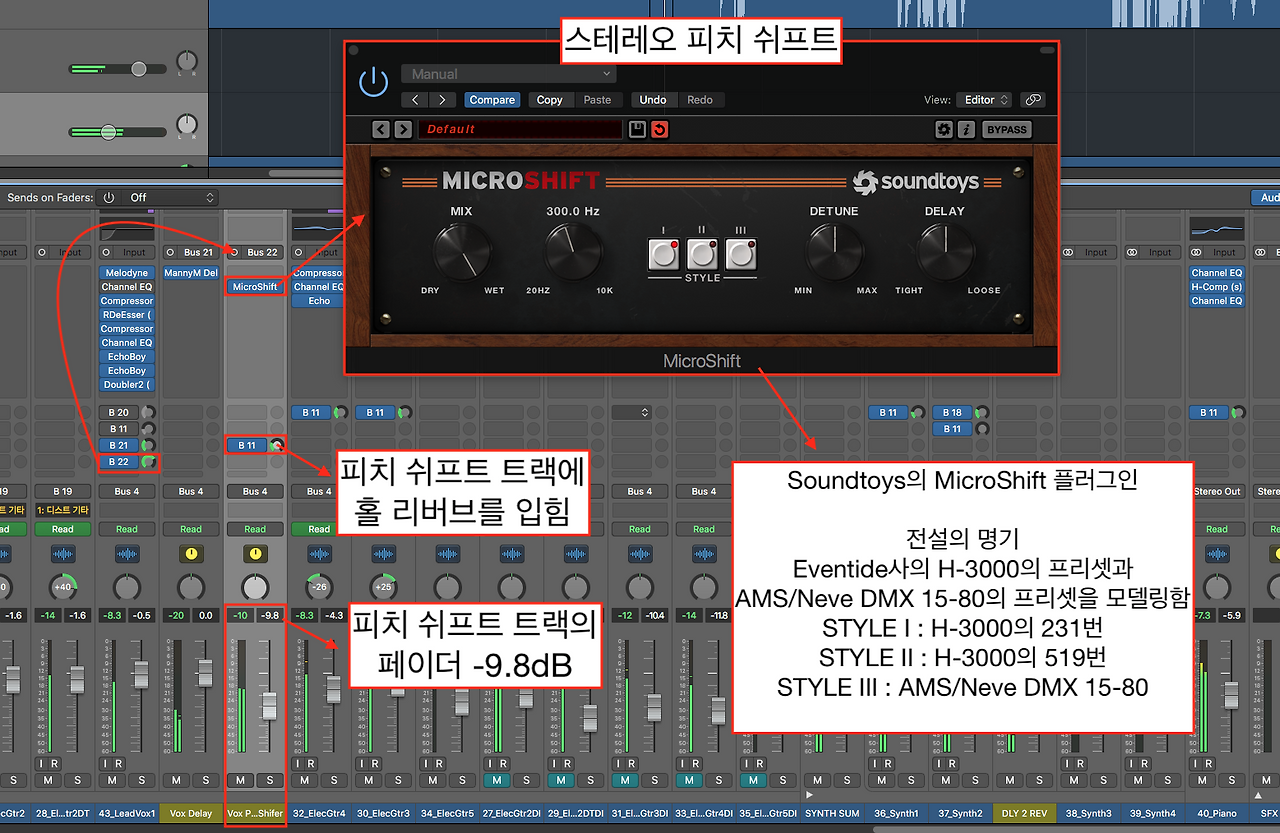Screen dimensions: 1280x833
Task: Open the Doubler2 plugin slot
Action: pos(127,385)
